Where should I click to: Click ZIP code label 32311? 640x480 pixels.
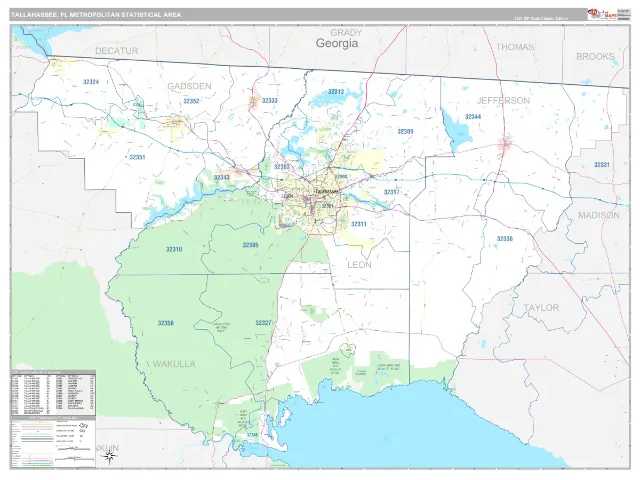point(358,224)
